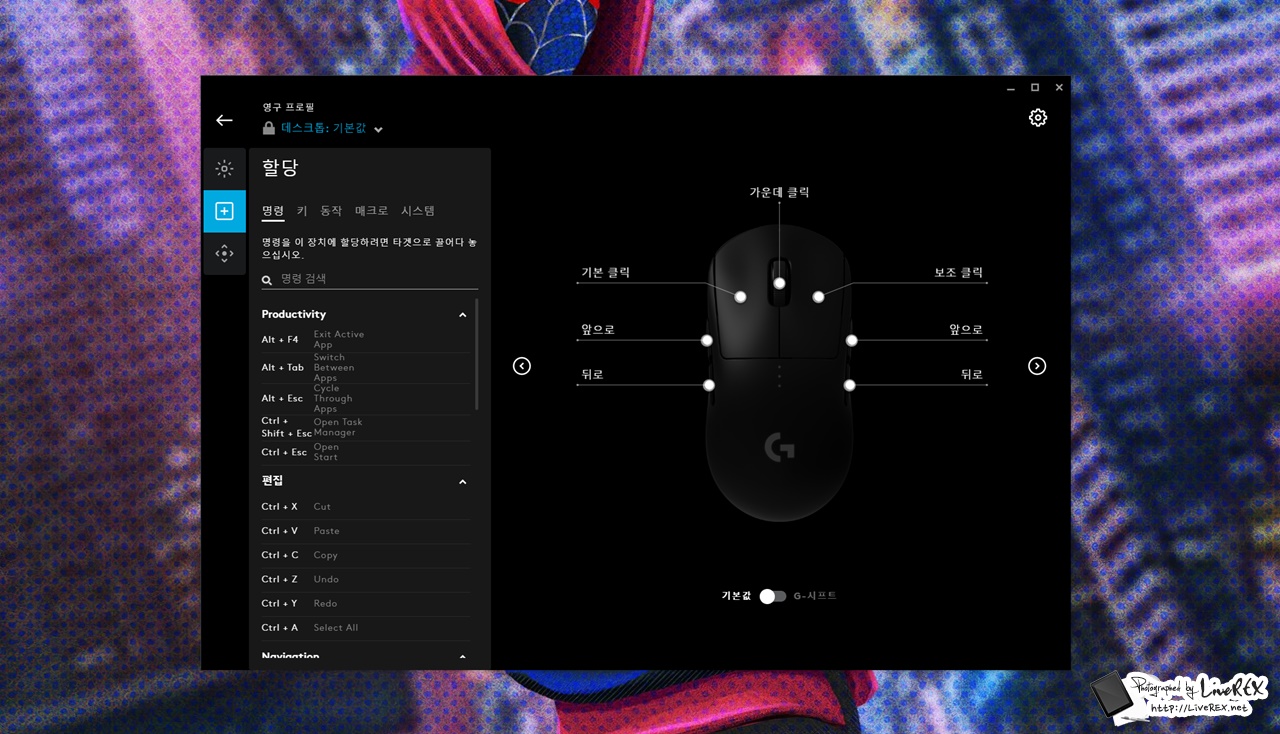Show previous mouse view with left arrow

pos(522,366)
